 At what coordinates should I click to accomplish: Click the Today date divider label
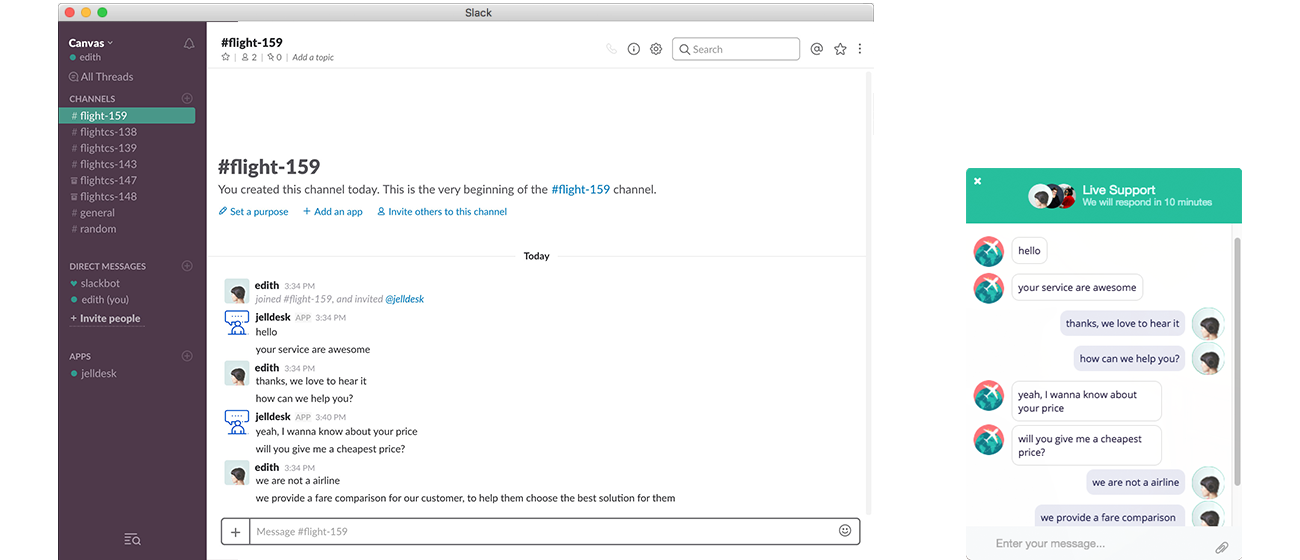click(x=537, y=256)
